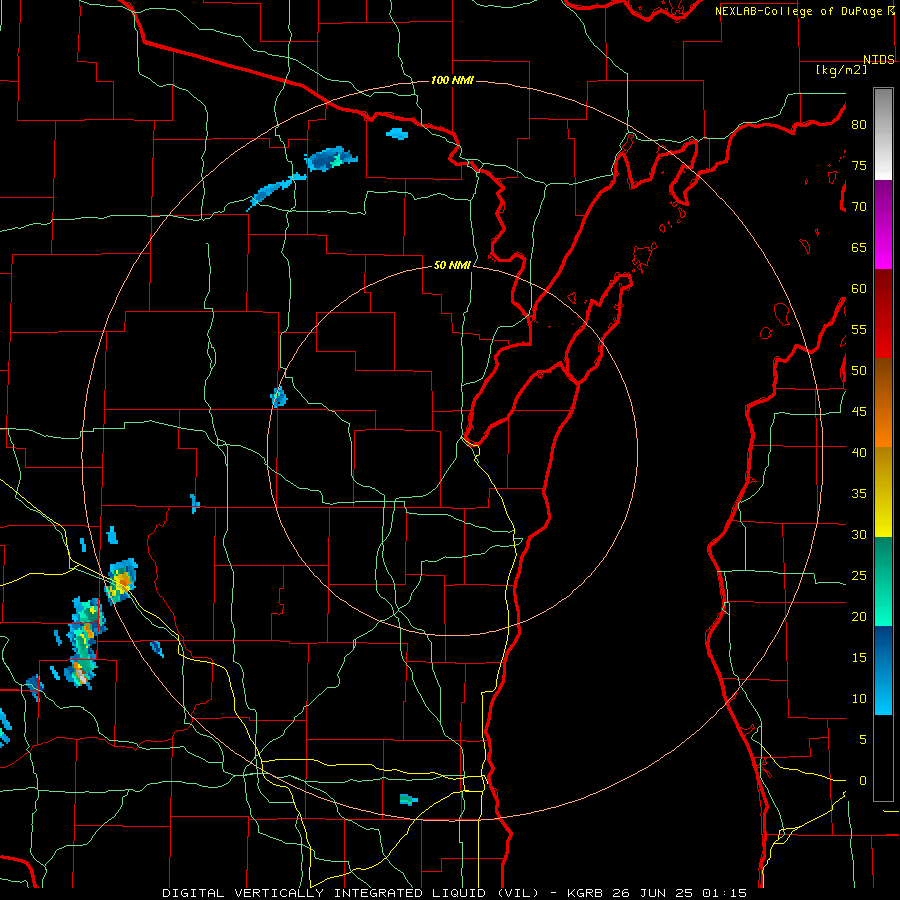This screenshot has width=900, height=900.
Task: Click the 50 NMI range ring label
Action: click(x=452, y=265)
